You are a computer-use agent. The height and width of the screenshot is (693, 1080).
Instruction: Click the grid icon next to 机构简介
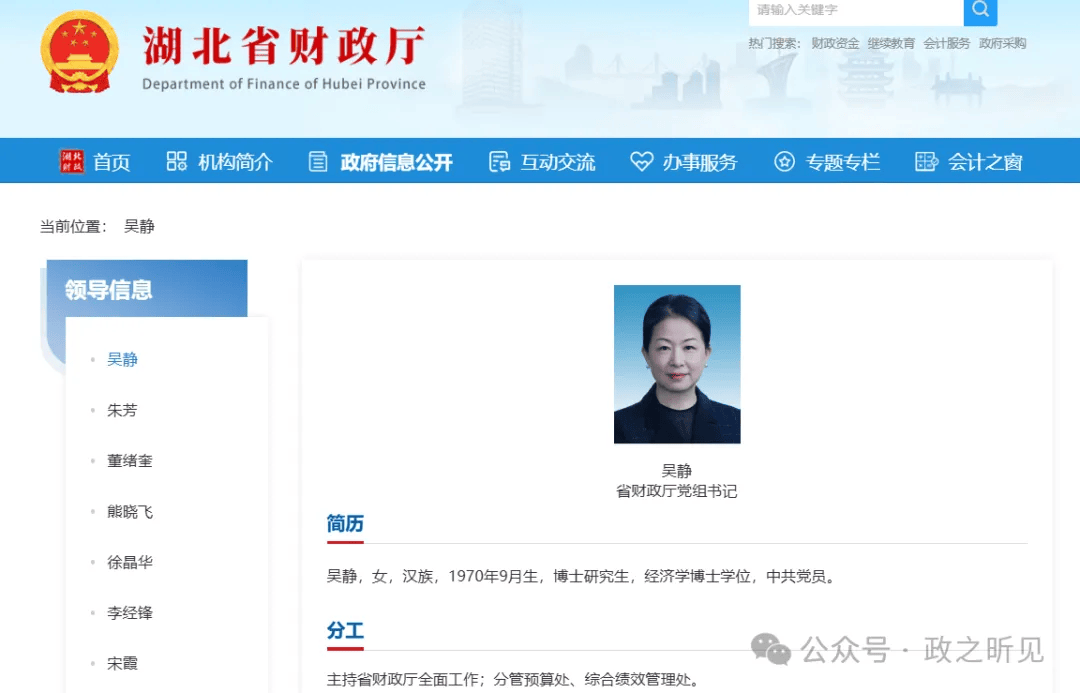coord(176,161)
